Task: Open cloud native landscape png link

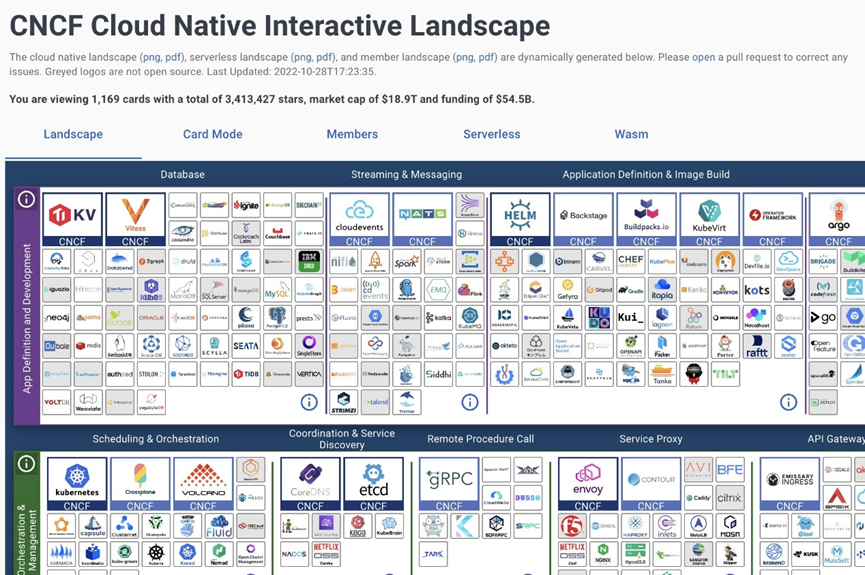Action: (152, 57)
